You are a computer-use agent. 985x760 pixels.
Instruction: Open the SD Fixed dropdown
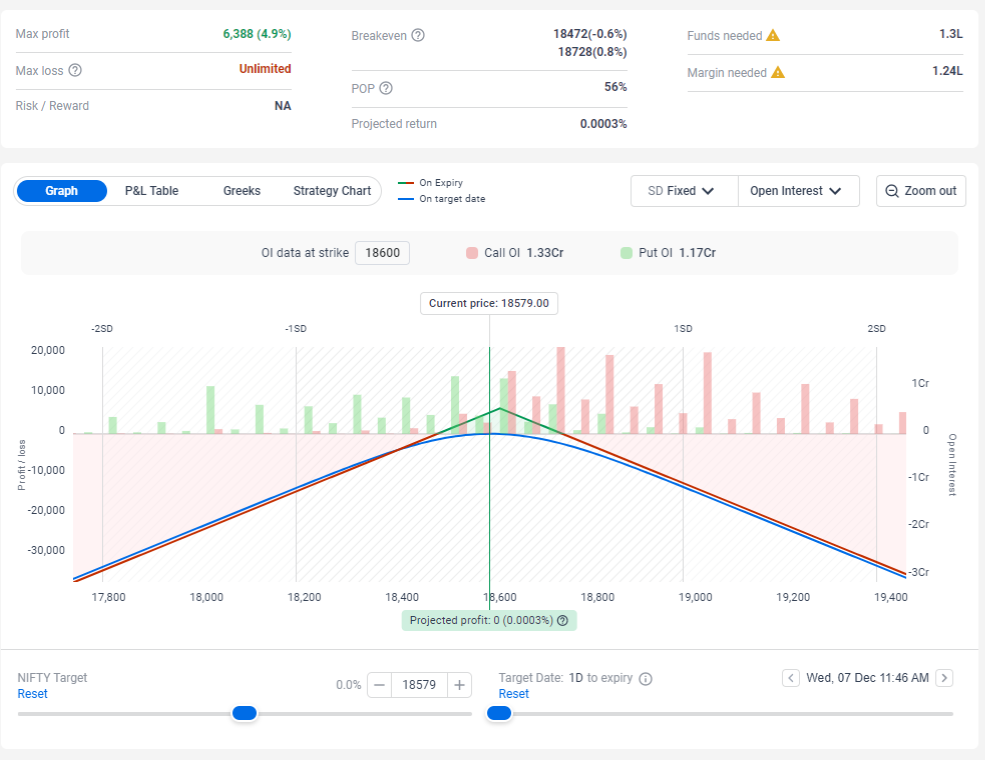[684, 191]
